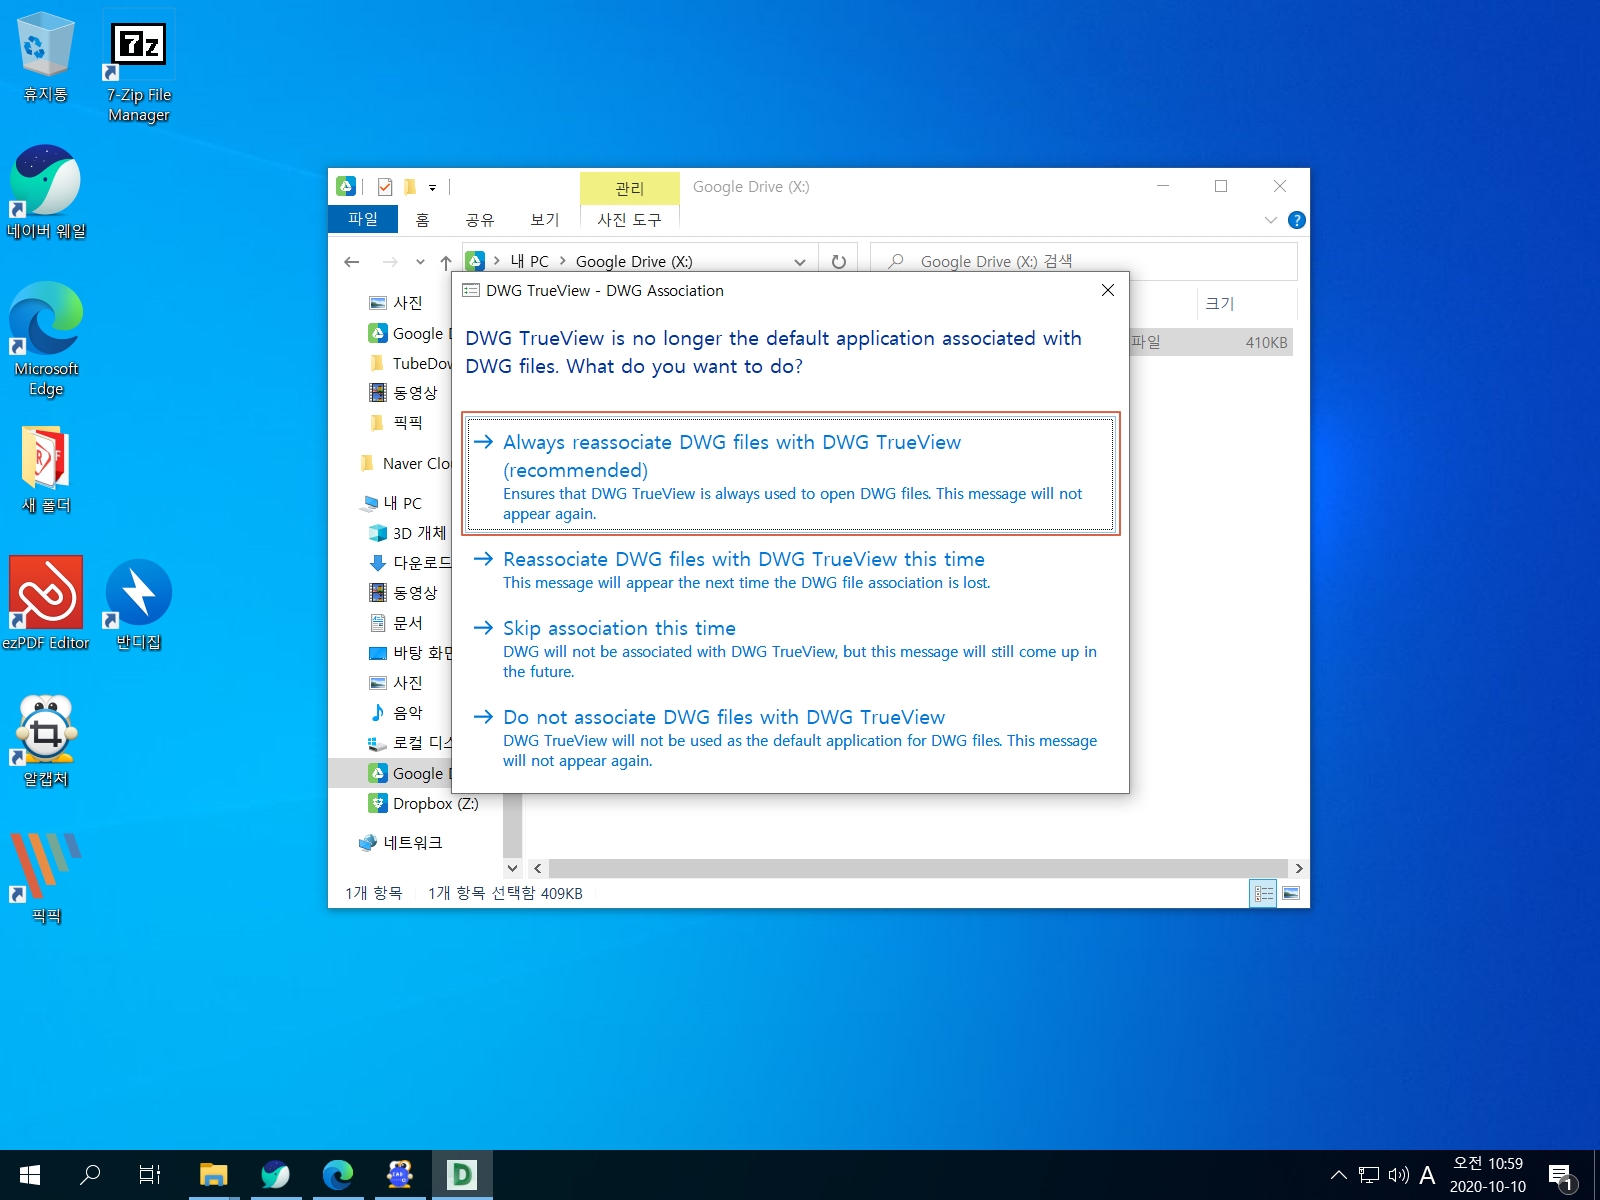Image resolution: width=1600 pixels, height=1200 pixels.
Task: Click the horizontal scrollbar in Explorer
Action: [x=918, y=868]
